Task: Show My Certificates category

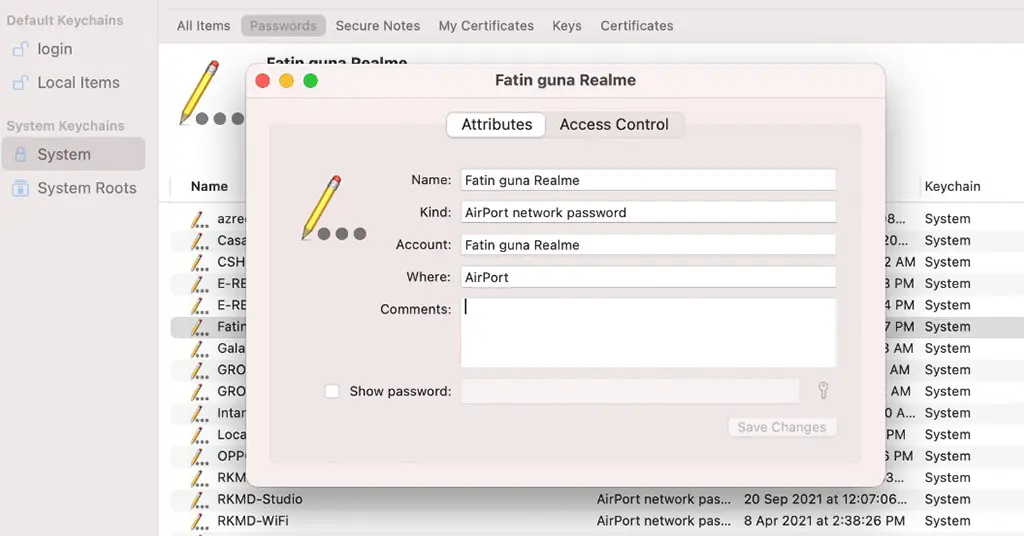Action: click(x=486, y=26)
